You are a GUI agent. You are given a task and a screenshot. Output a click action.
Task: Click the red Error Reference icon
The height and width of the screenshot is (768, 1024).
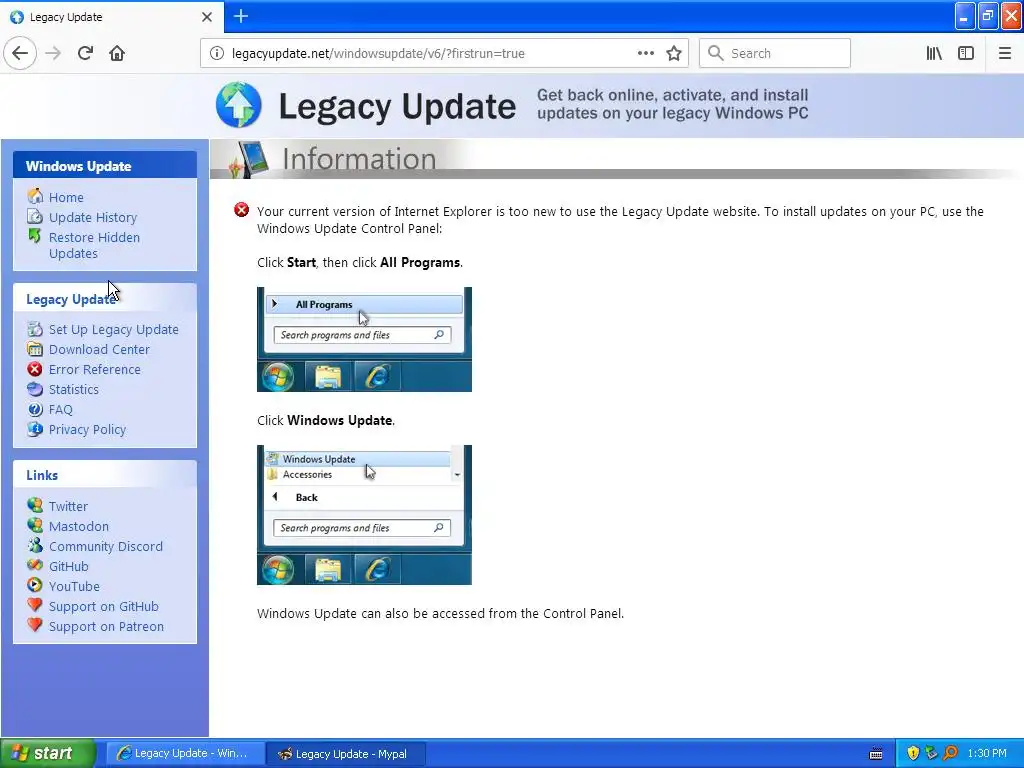35,369
